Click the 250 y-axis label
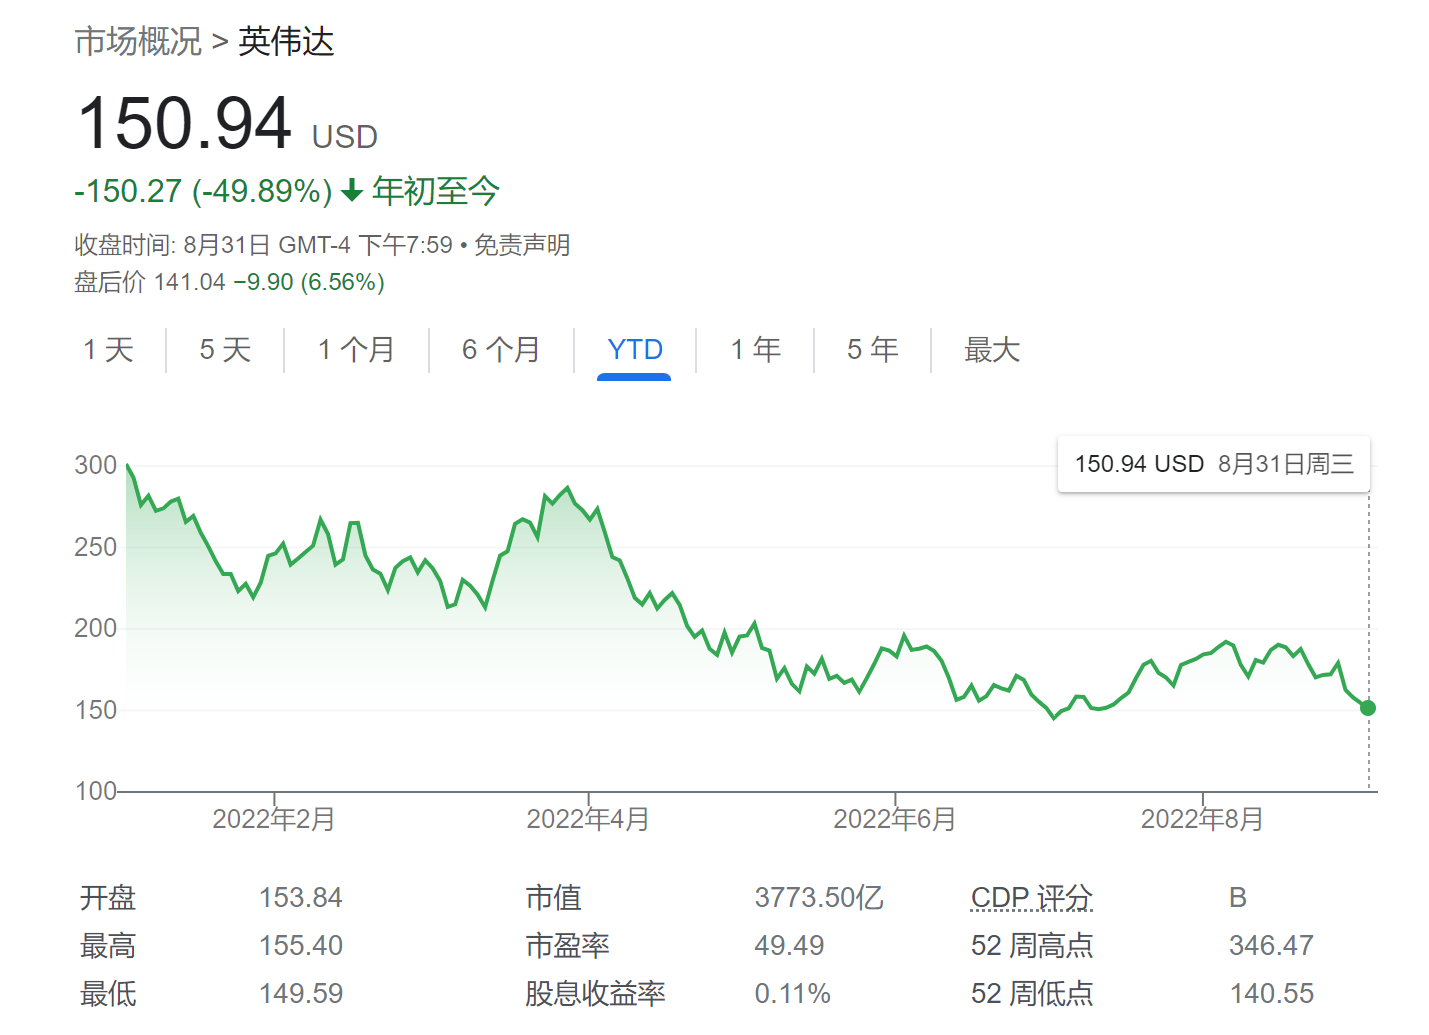 (96, 547)
